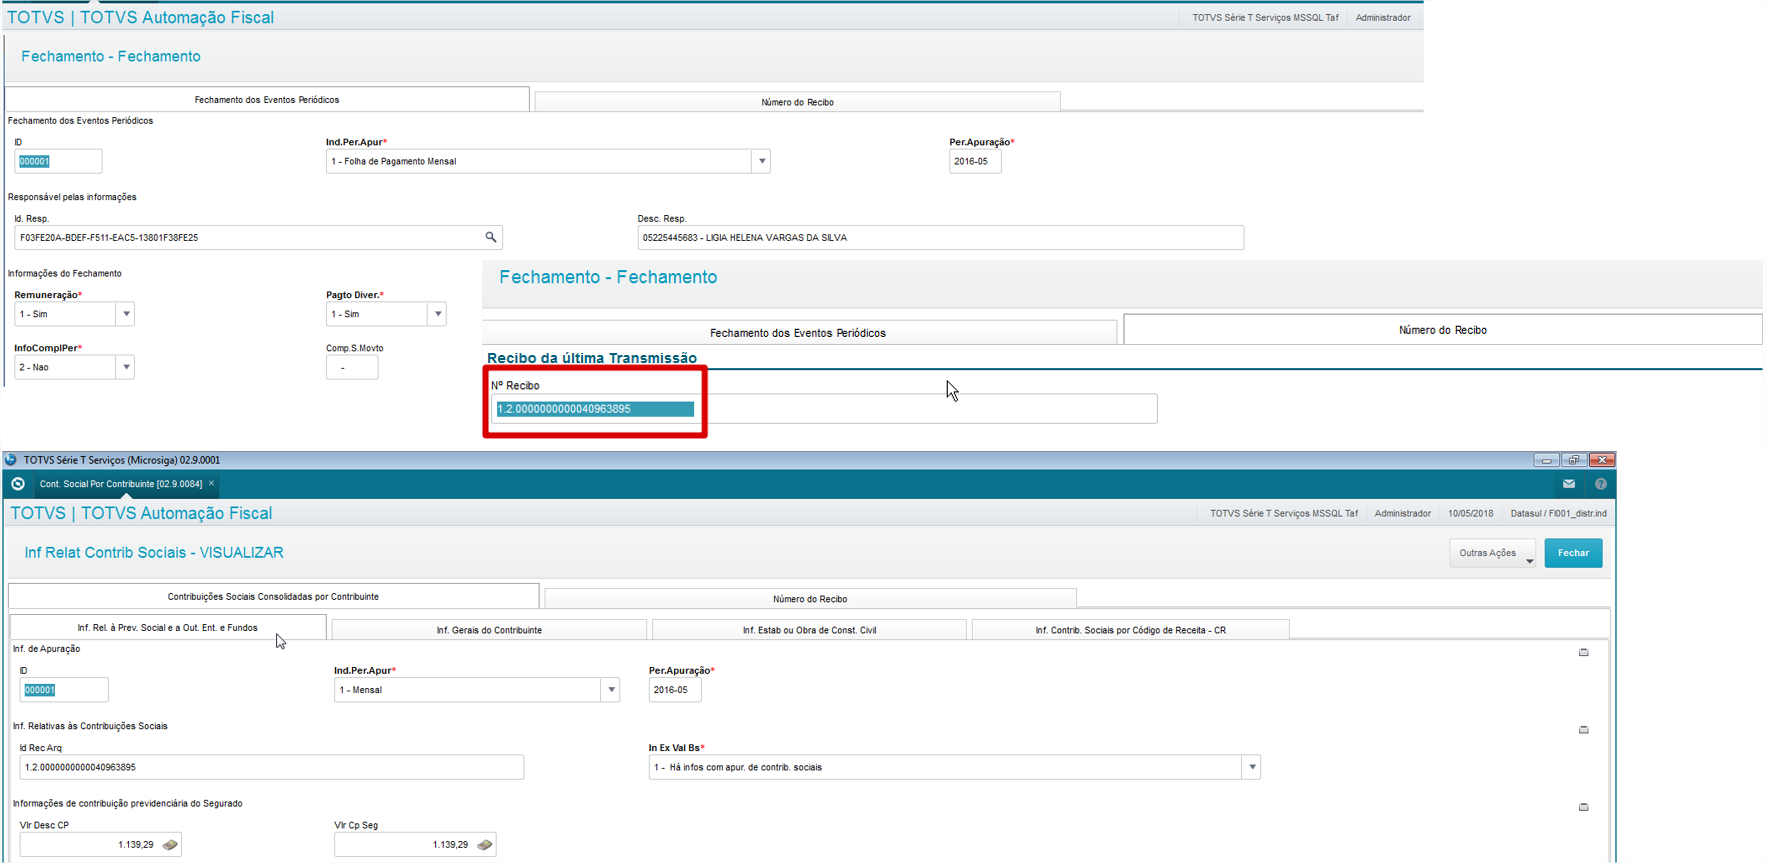Switch to Cont. Social Por Contribuinte [02.9.0084] tab

121,484
